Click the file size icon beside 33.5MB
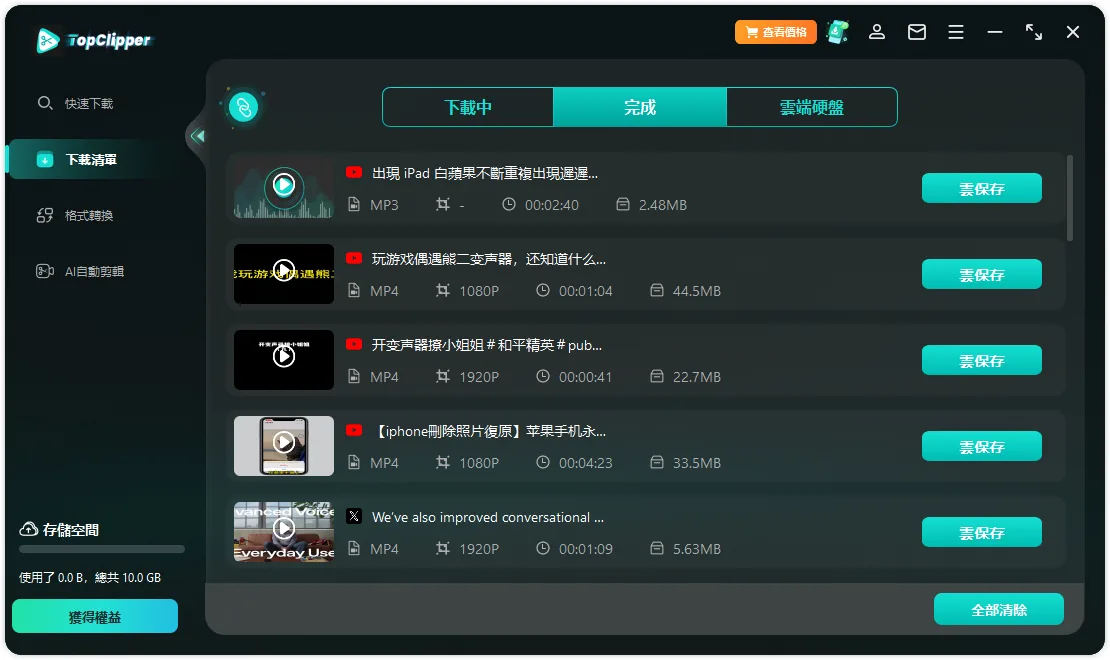Screen dimensions: 1110x660 pyautogui.click(x=657, y=462)
